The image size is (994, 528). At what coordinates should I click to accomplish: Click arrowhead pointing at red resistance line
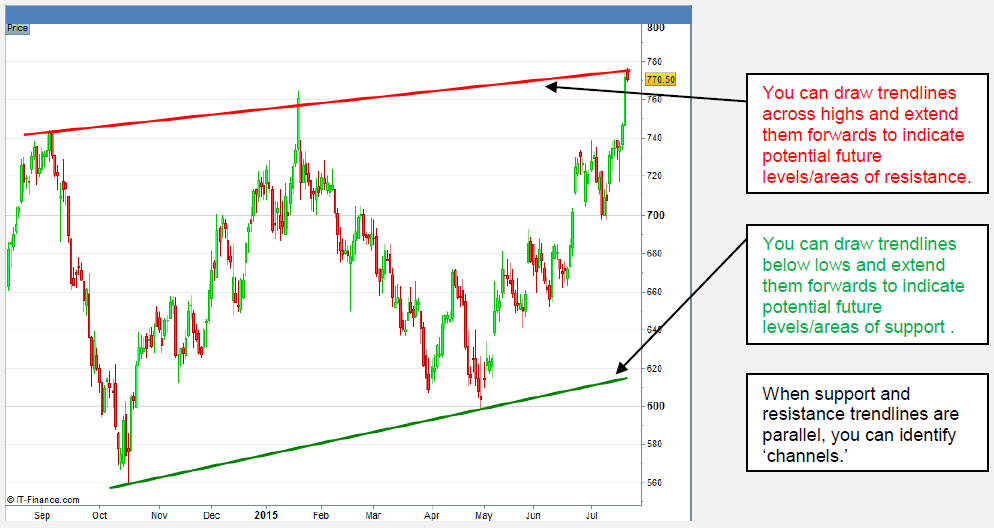(550, 86)
